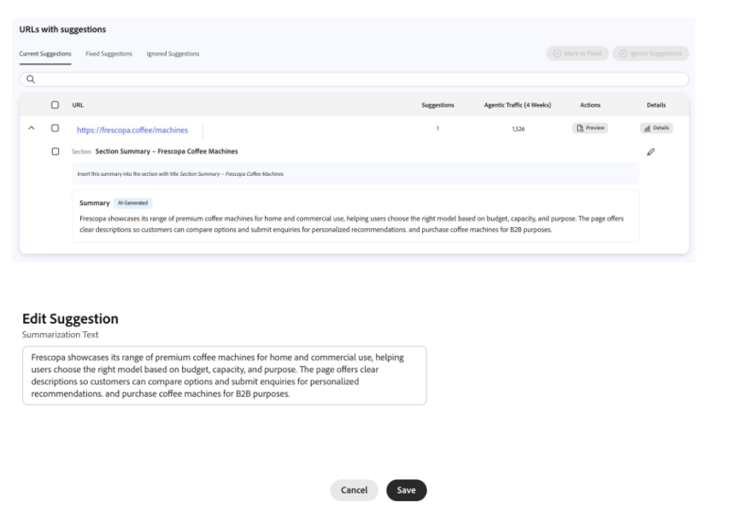Viewport: 750px width, 526px height.
Task: Click the search magnifier icon
Action: (31, 79)
